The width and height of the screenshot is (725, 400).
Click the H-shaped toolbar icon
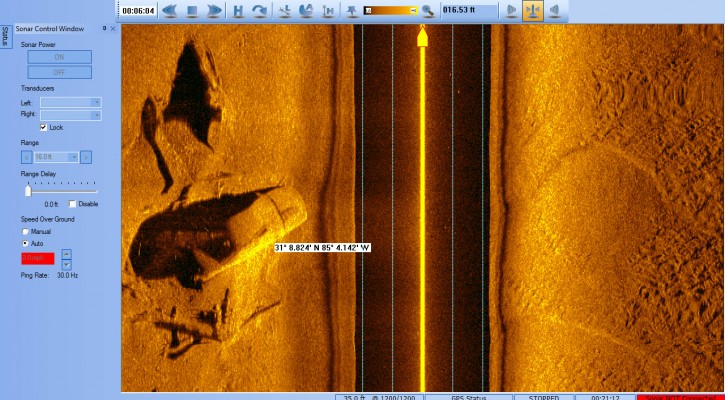(x=238, y=11)
